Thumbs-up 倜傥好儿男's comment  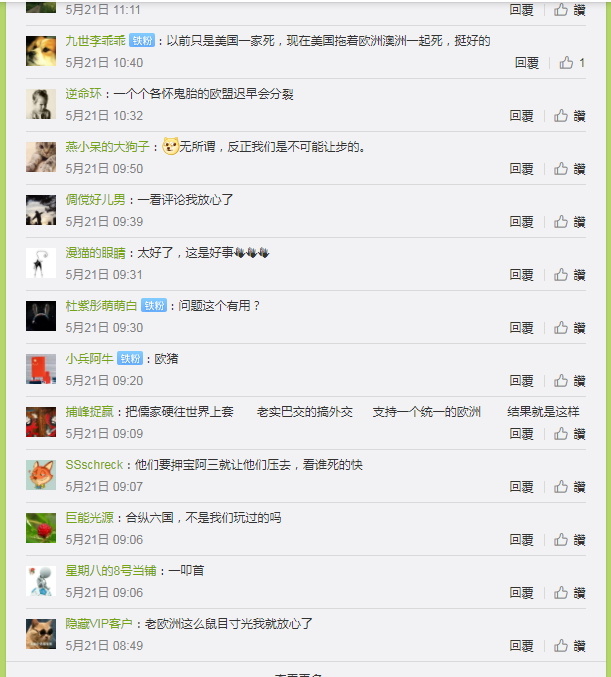tap(570, 222)
